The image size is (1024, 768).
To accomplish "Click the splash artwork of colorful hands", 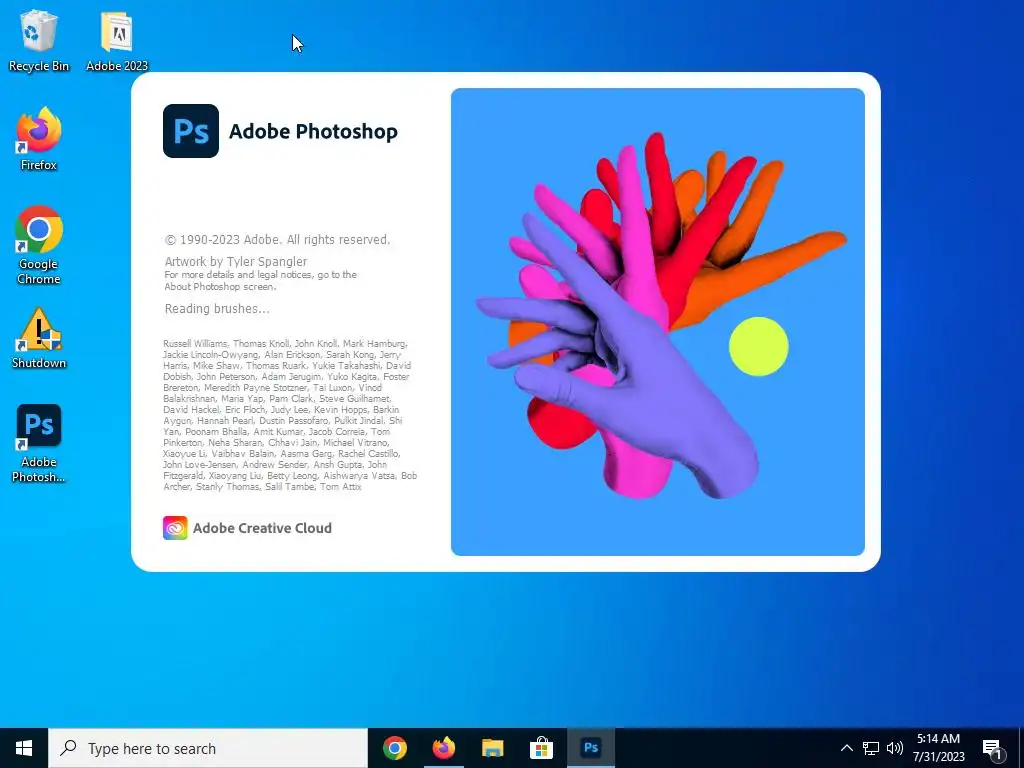I will [658, 321].
